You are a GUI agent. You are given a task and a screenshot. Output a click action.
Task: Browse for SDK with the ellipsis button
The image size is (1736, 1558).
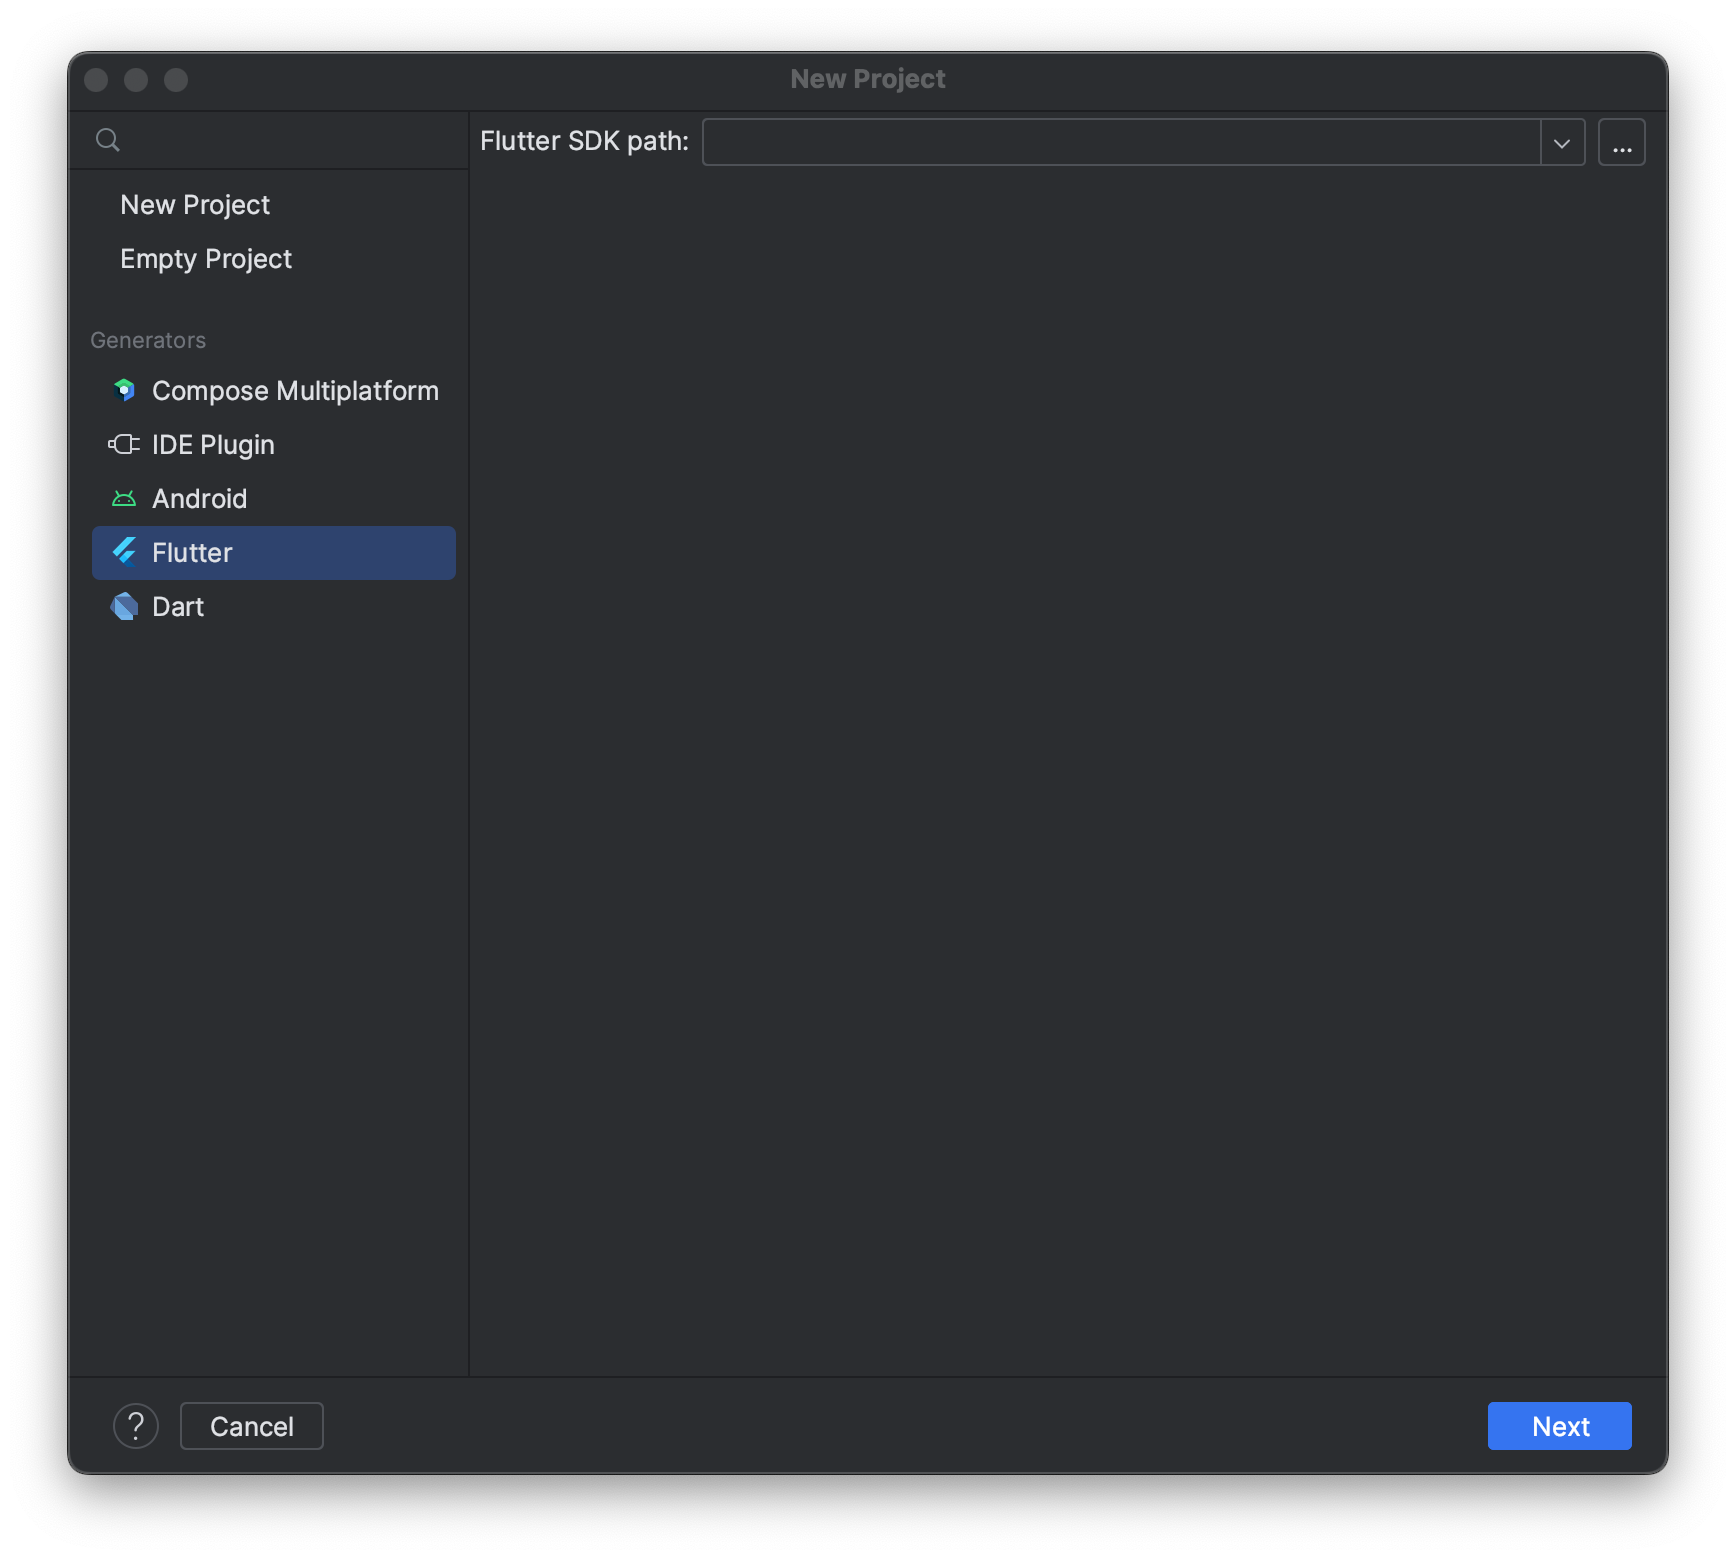[x=1621, y=142]
